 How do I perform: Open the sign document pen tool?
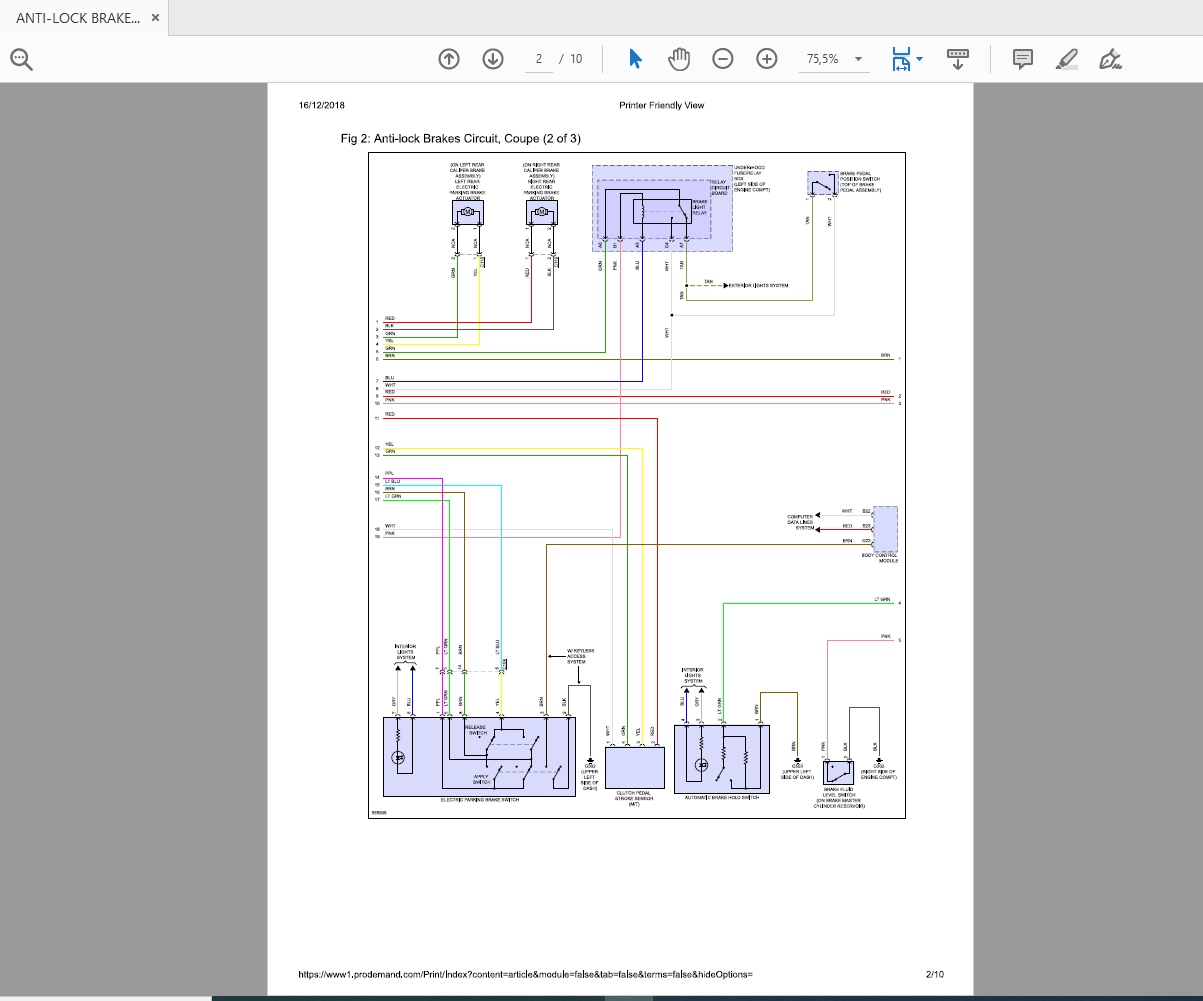(1109, 59)
